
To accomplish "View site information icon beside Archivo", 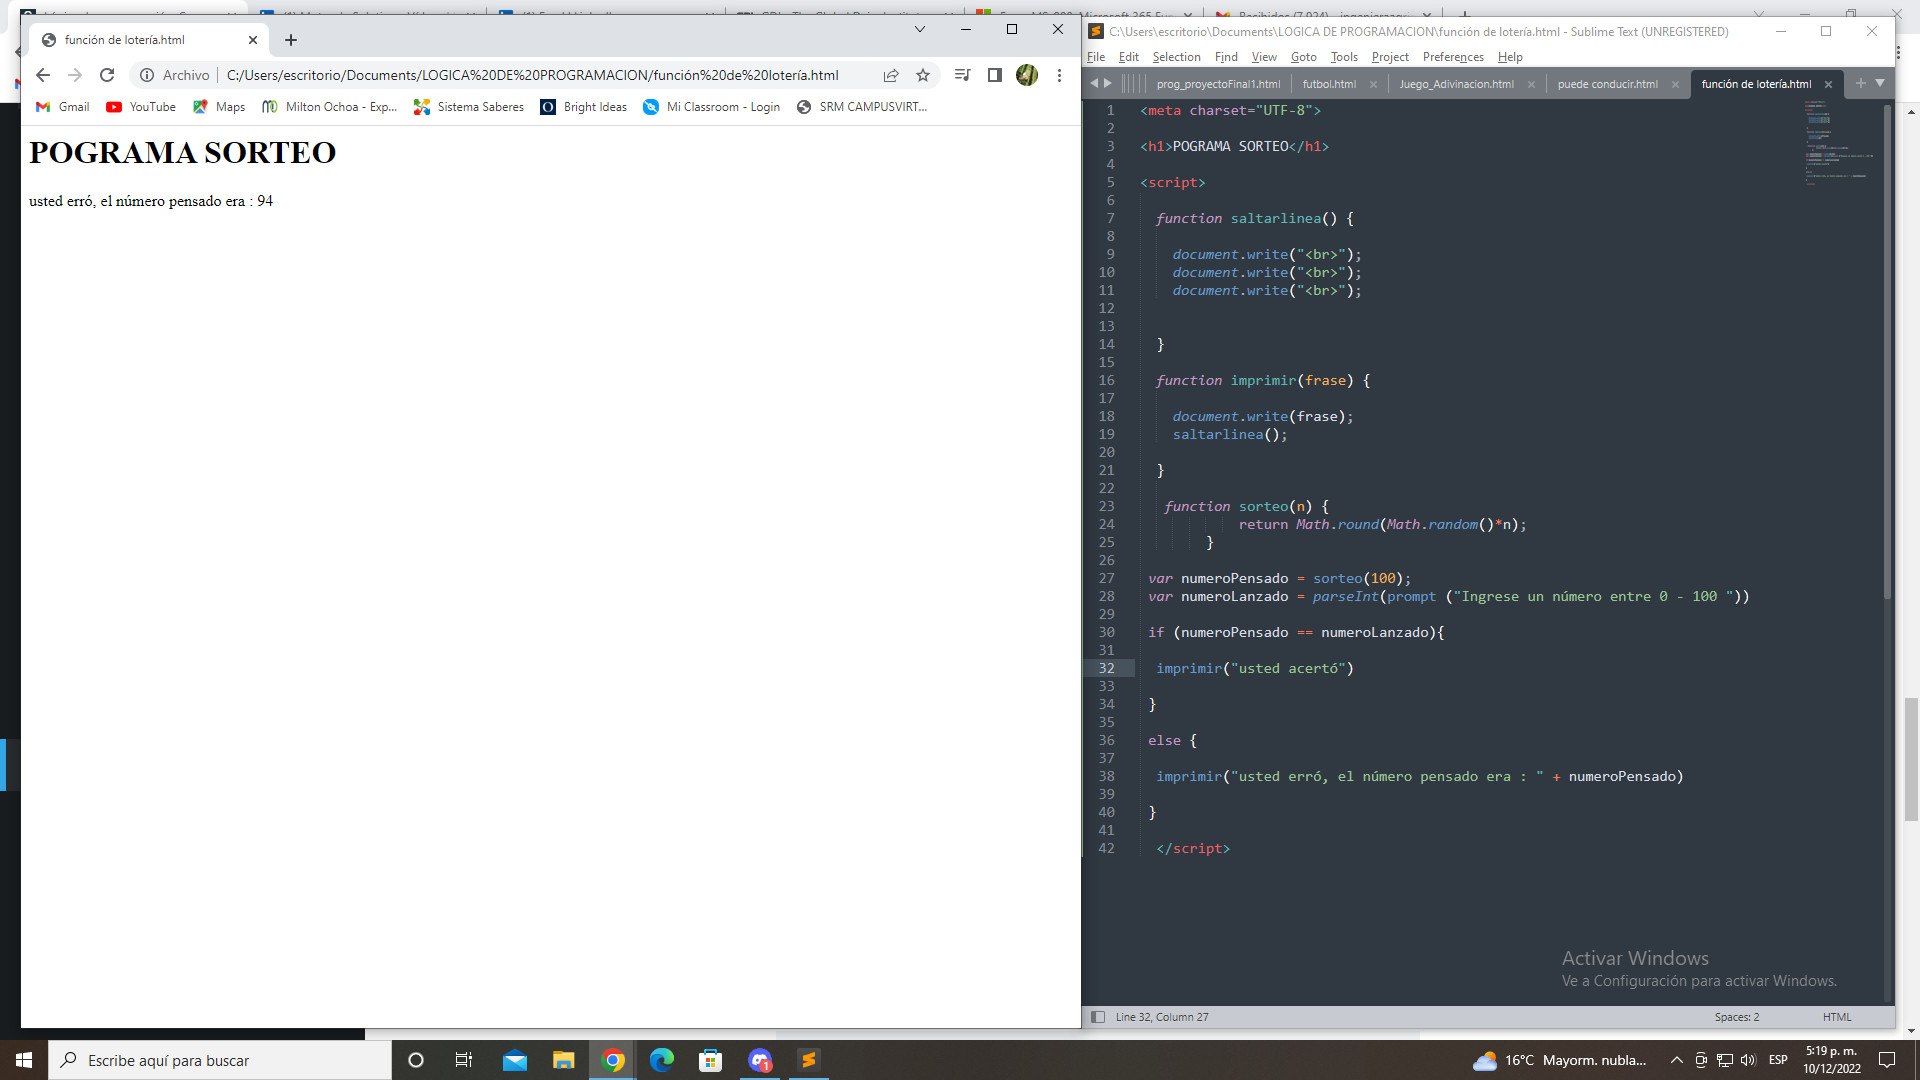I will [x=146, y=75].
